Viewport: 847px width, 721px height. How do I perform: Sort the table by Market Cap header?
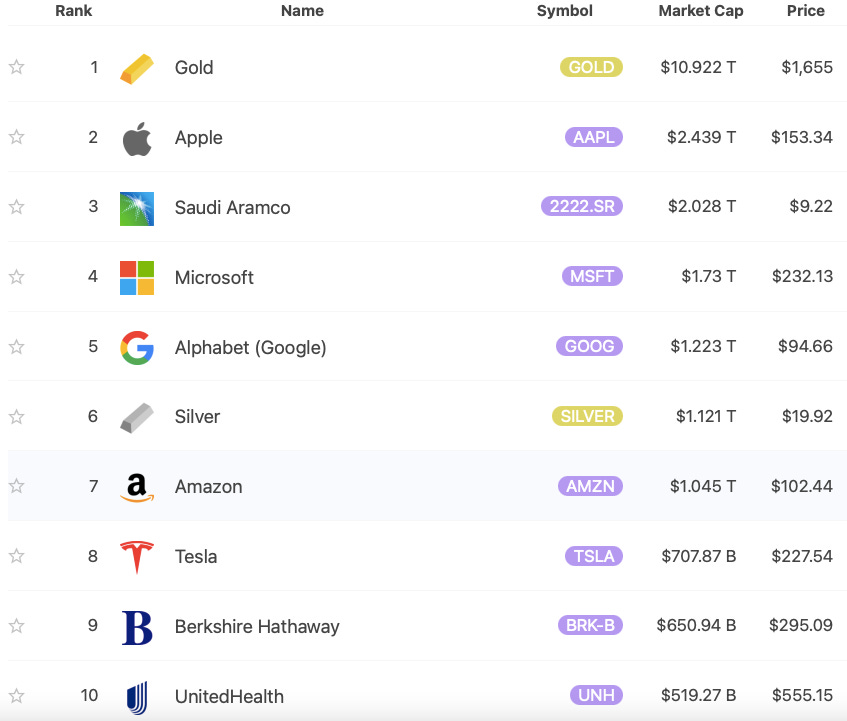click(x=701, y=11)
